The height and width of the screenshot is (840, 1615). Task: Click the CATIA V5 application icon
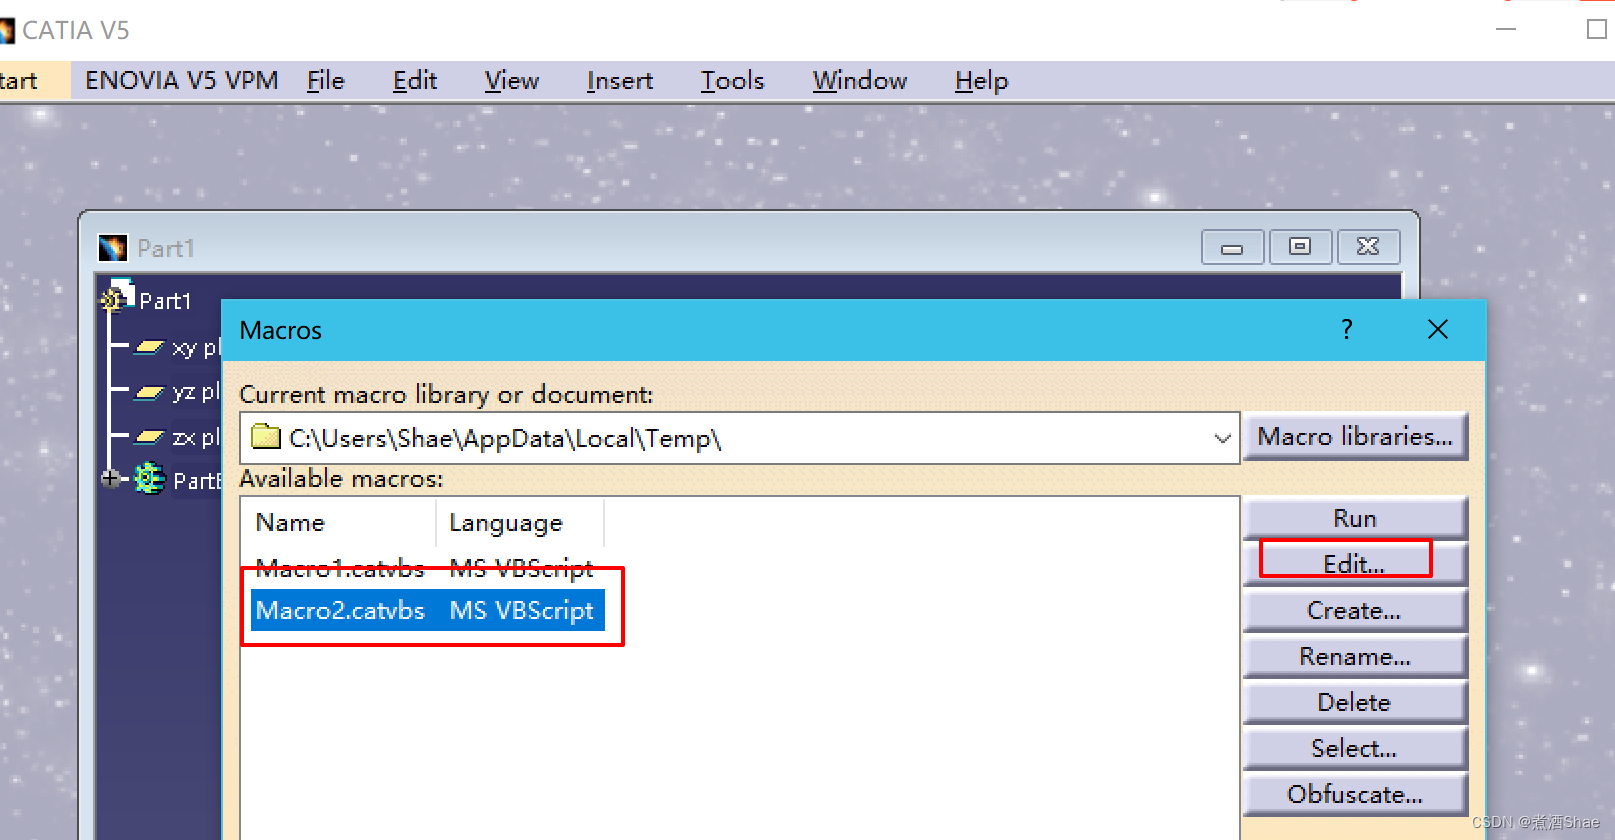pos(7,31)
